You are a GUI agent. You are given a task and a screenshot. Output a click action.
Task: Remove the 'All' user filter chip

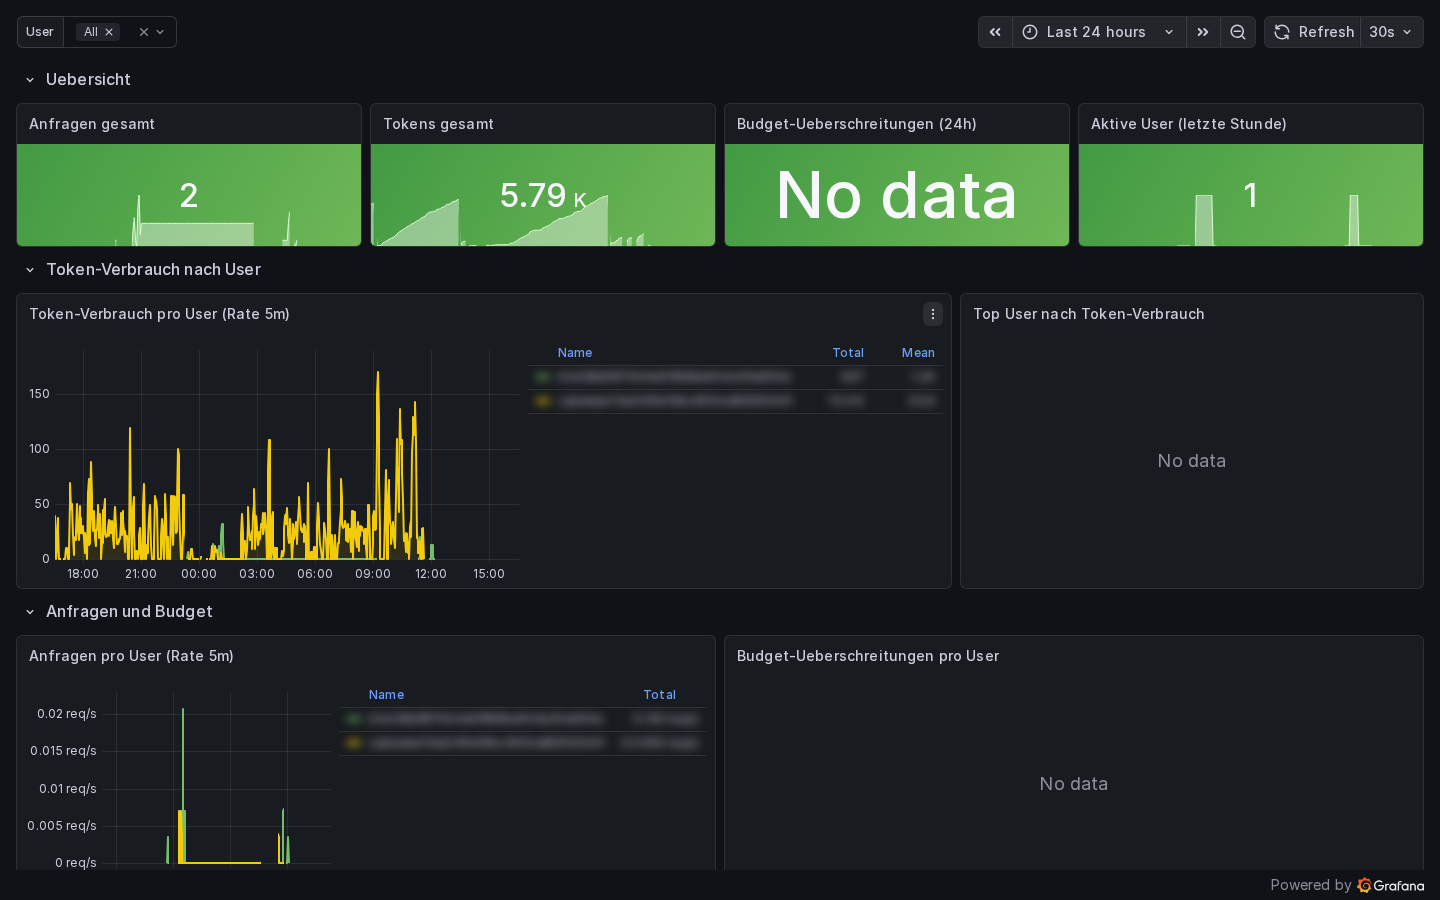(109, 32)
